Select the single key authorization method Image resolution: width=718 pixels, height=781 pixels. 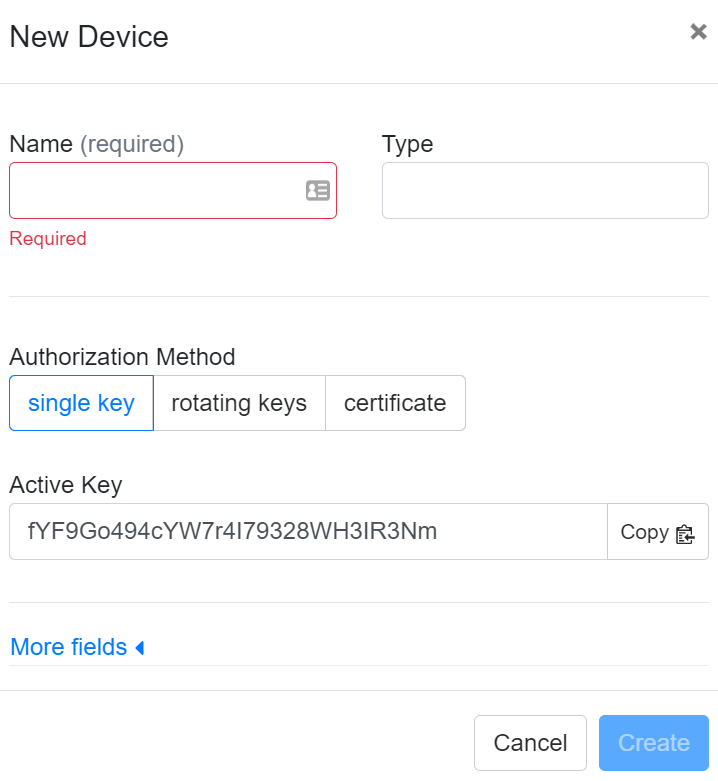[81, 403]
